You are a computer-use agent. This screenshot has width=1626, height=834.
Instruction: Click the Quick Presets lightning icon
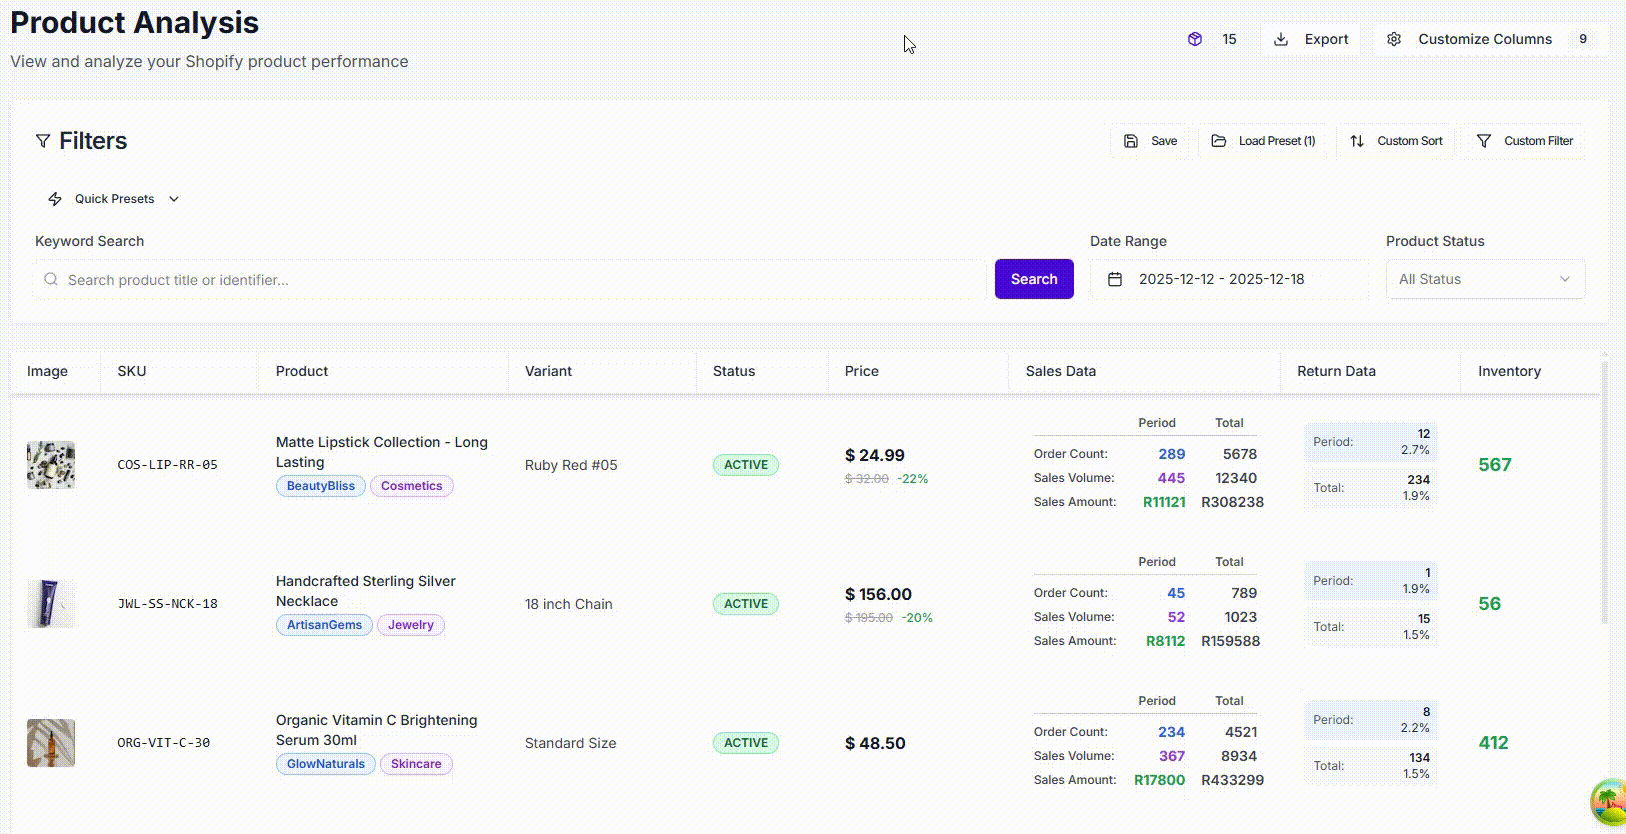click(x=55, y=199)
